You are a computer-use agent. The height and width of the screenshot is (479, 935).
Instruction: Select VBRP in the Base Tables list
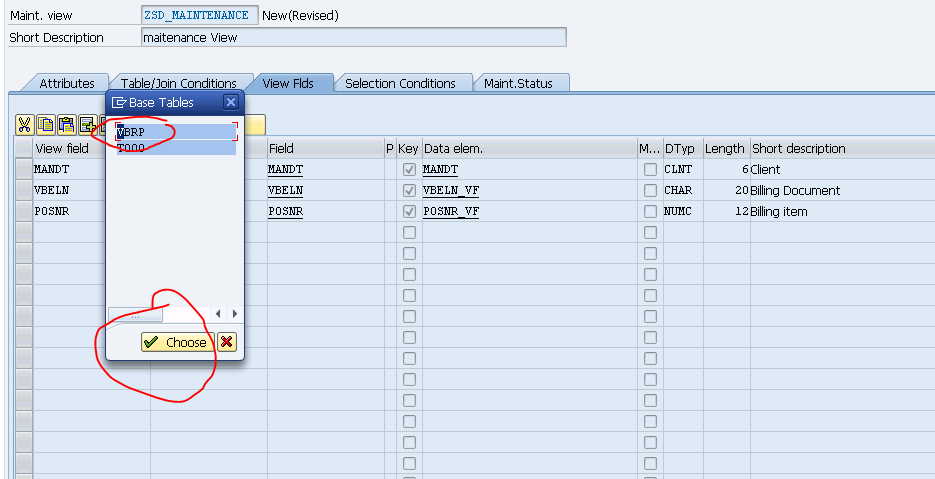(x=177, y=132)
